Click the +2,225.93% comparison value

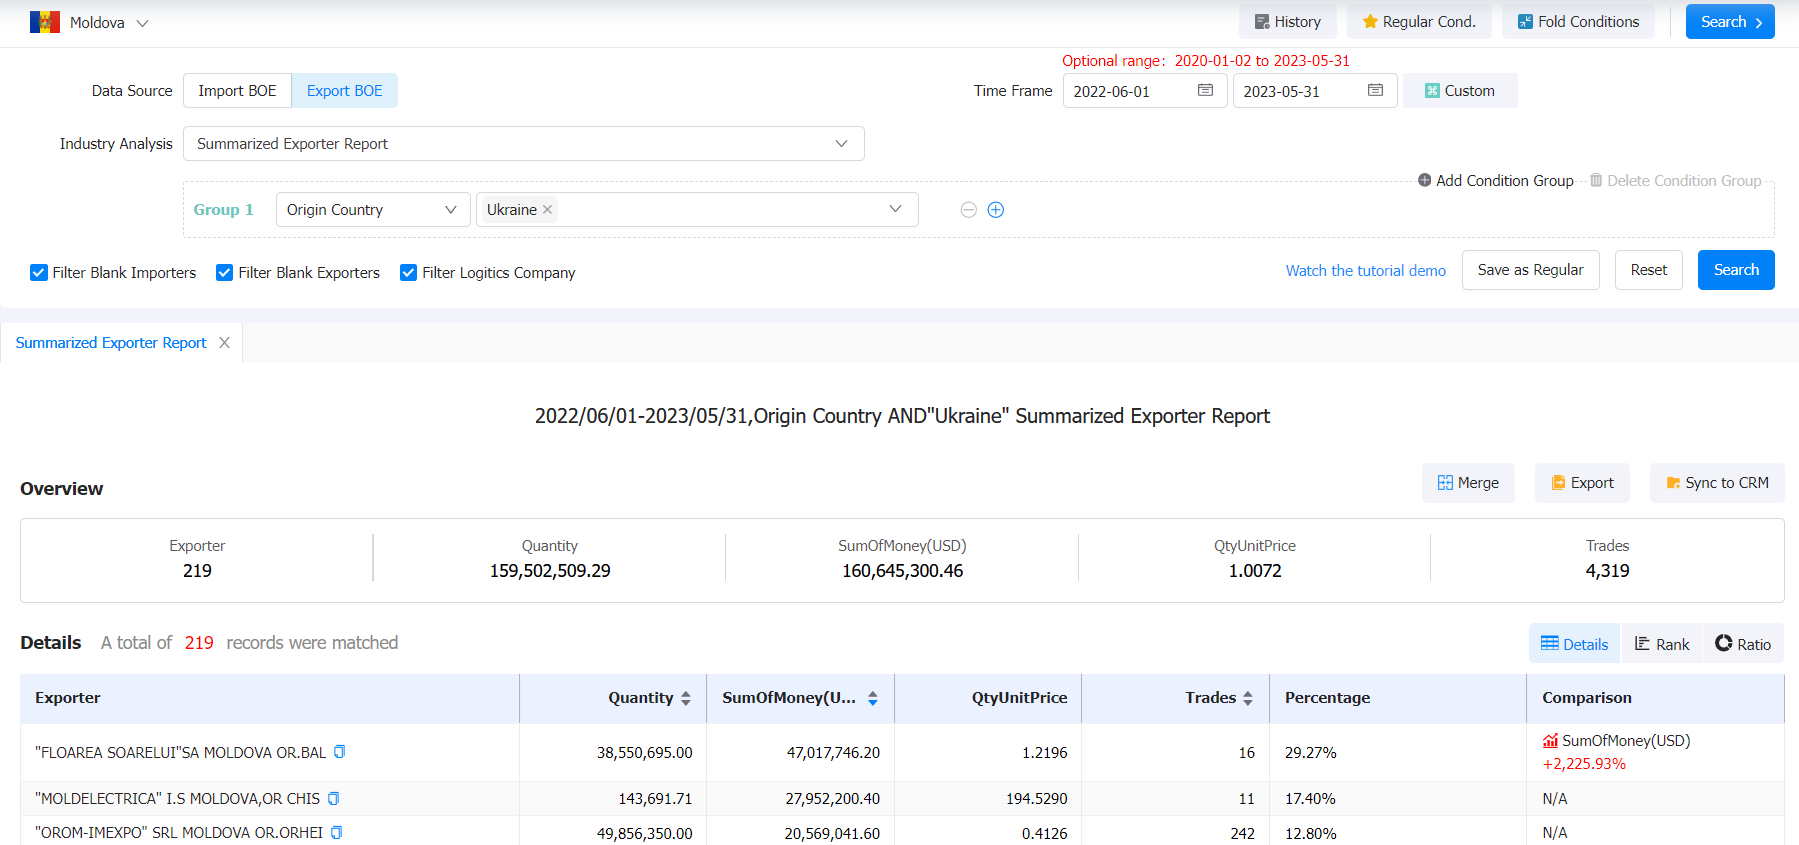click(x=1584, y=764)
